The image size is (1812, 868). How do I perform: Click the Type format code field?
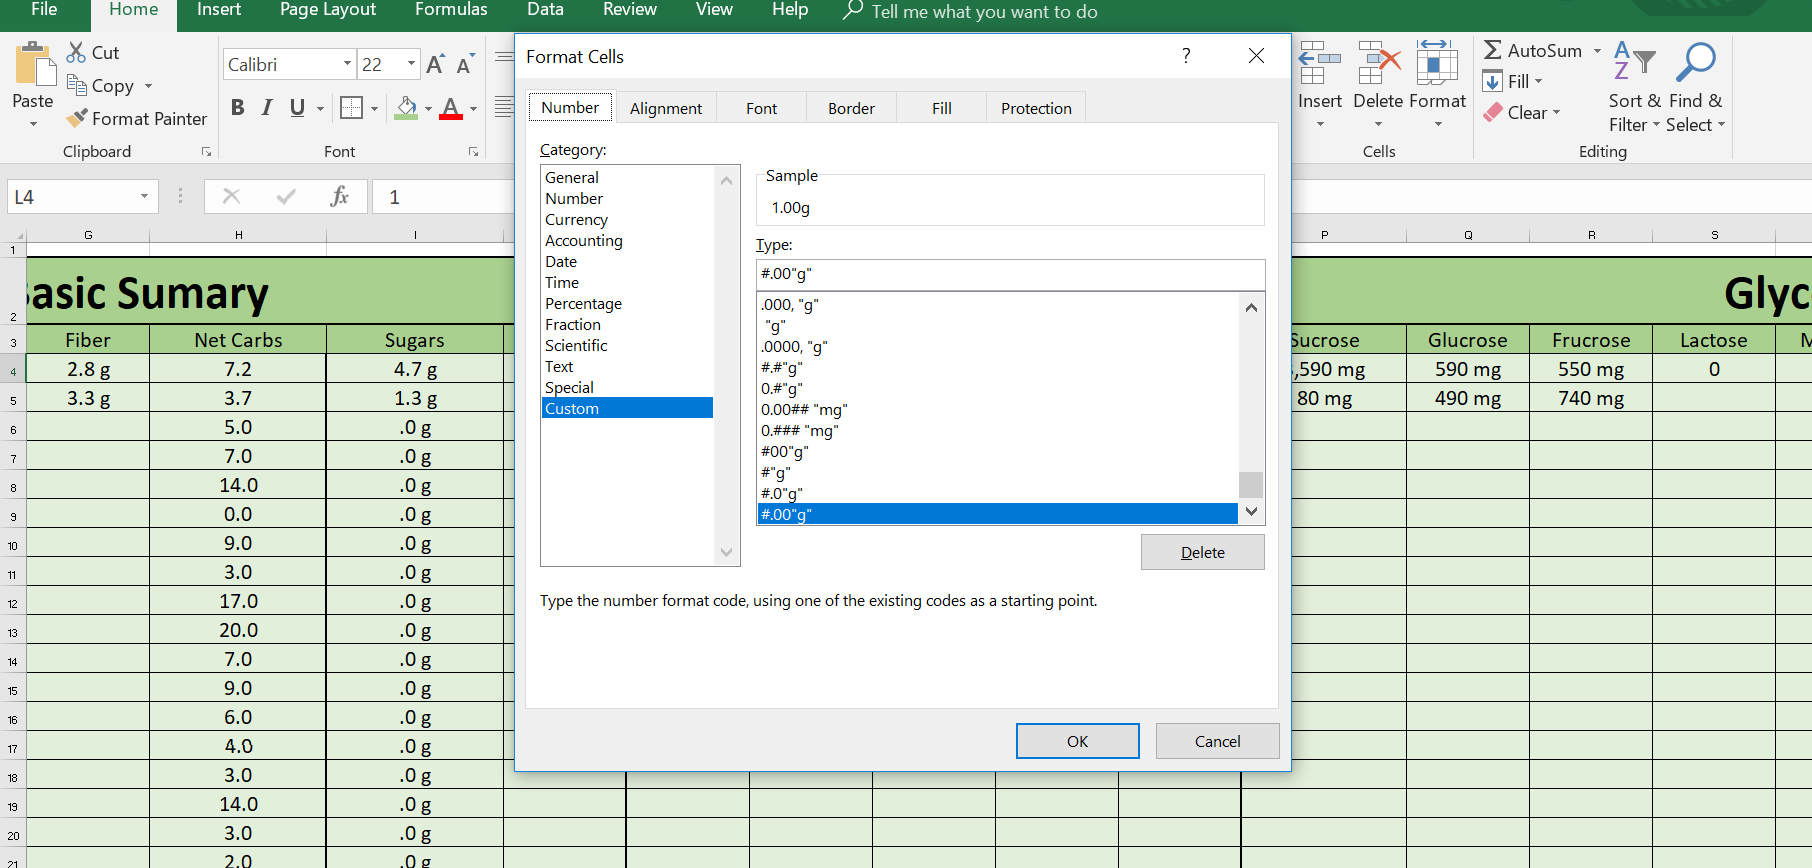[1010, 273]
